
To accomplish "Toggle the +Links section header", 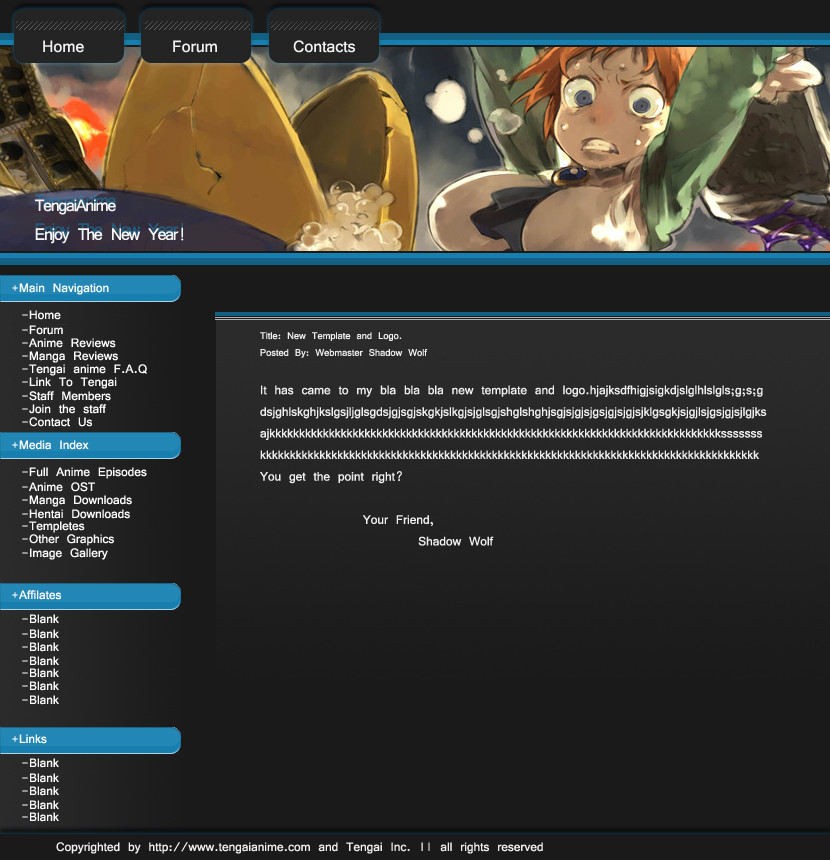I will pos(90,740).
